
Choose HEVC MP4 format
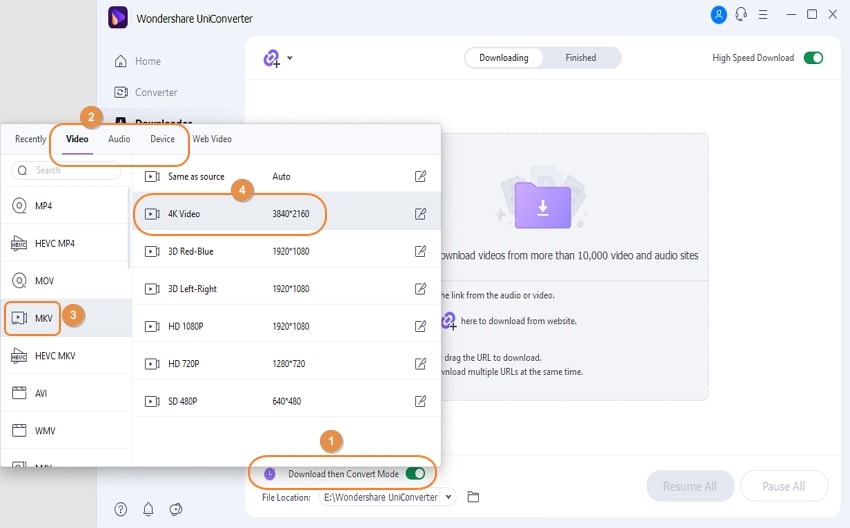point(65,243)
